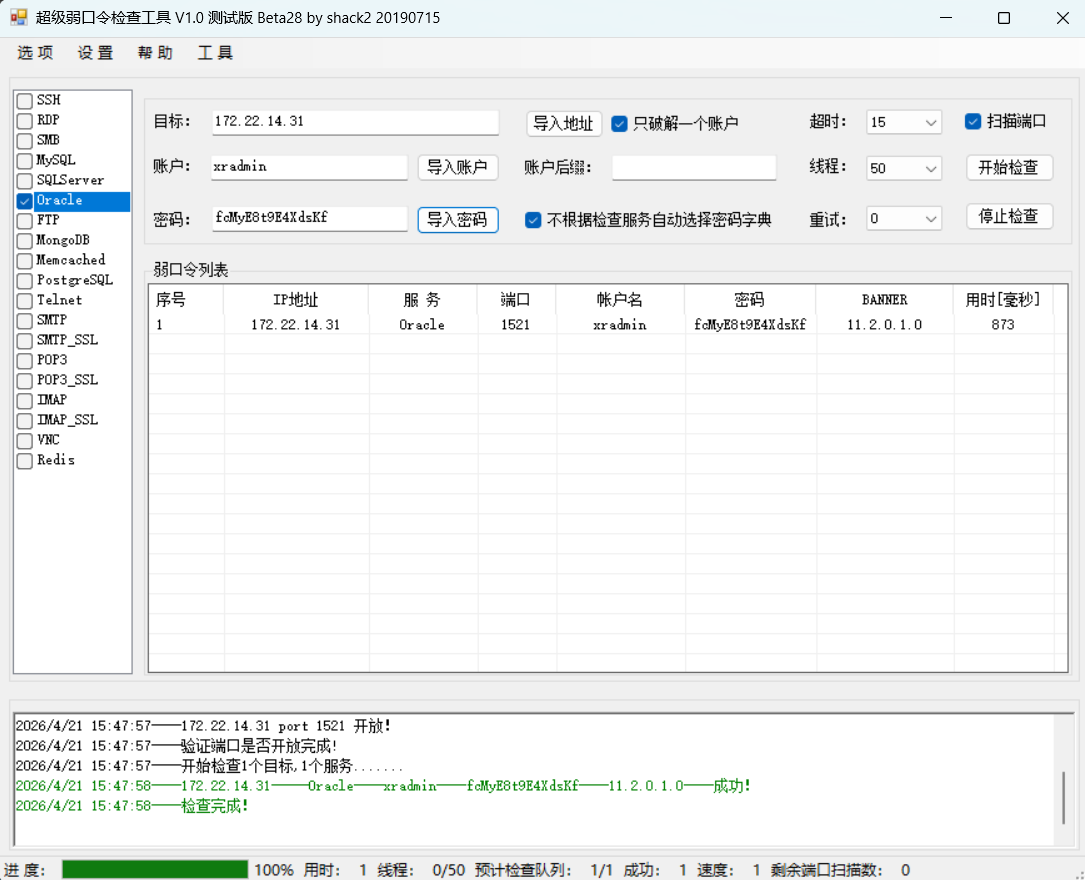Check the SQLServer service option

coord(25,181)
